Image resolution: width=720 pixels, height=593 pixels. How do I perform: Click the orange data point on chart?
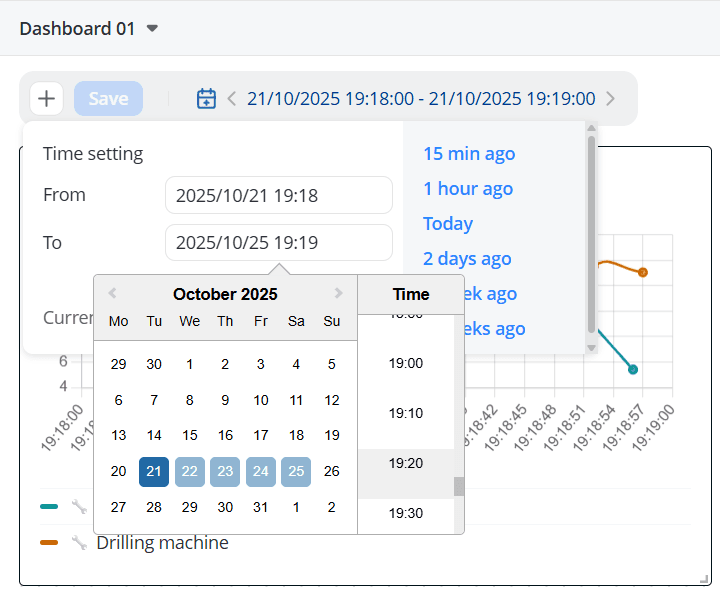[x=643, y=272]
